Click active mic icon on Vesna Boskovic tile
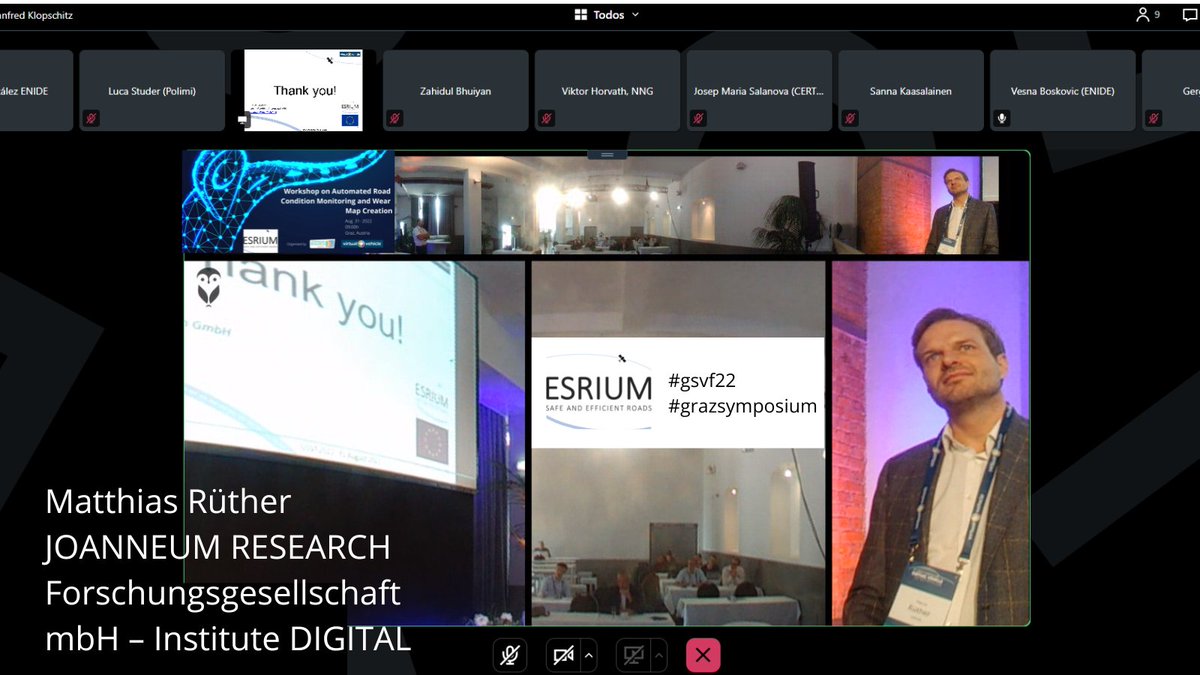Screen dimensions: 1200x675 (x=1002, y=119)
